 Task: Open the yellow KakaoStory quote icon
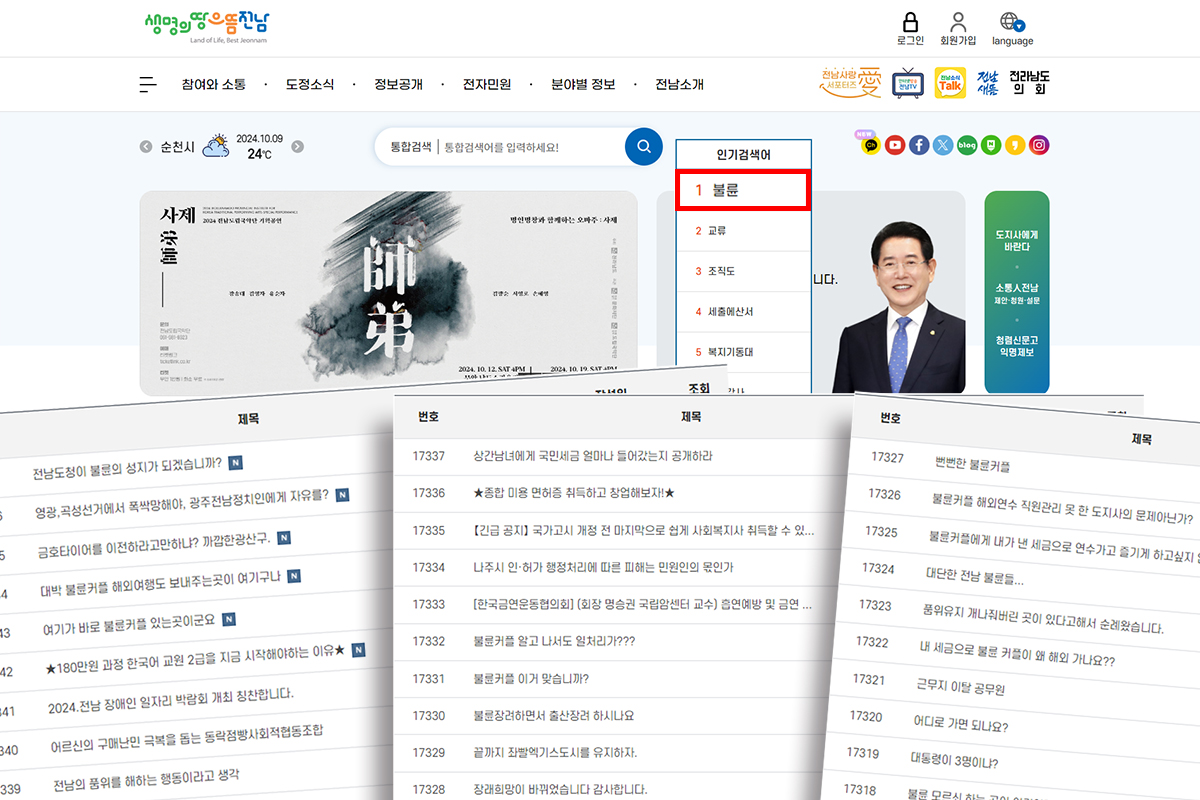(1015, 145)
